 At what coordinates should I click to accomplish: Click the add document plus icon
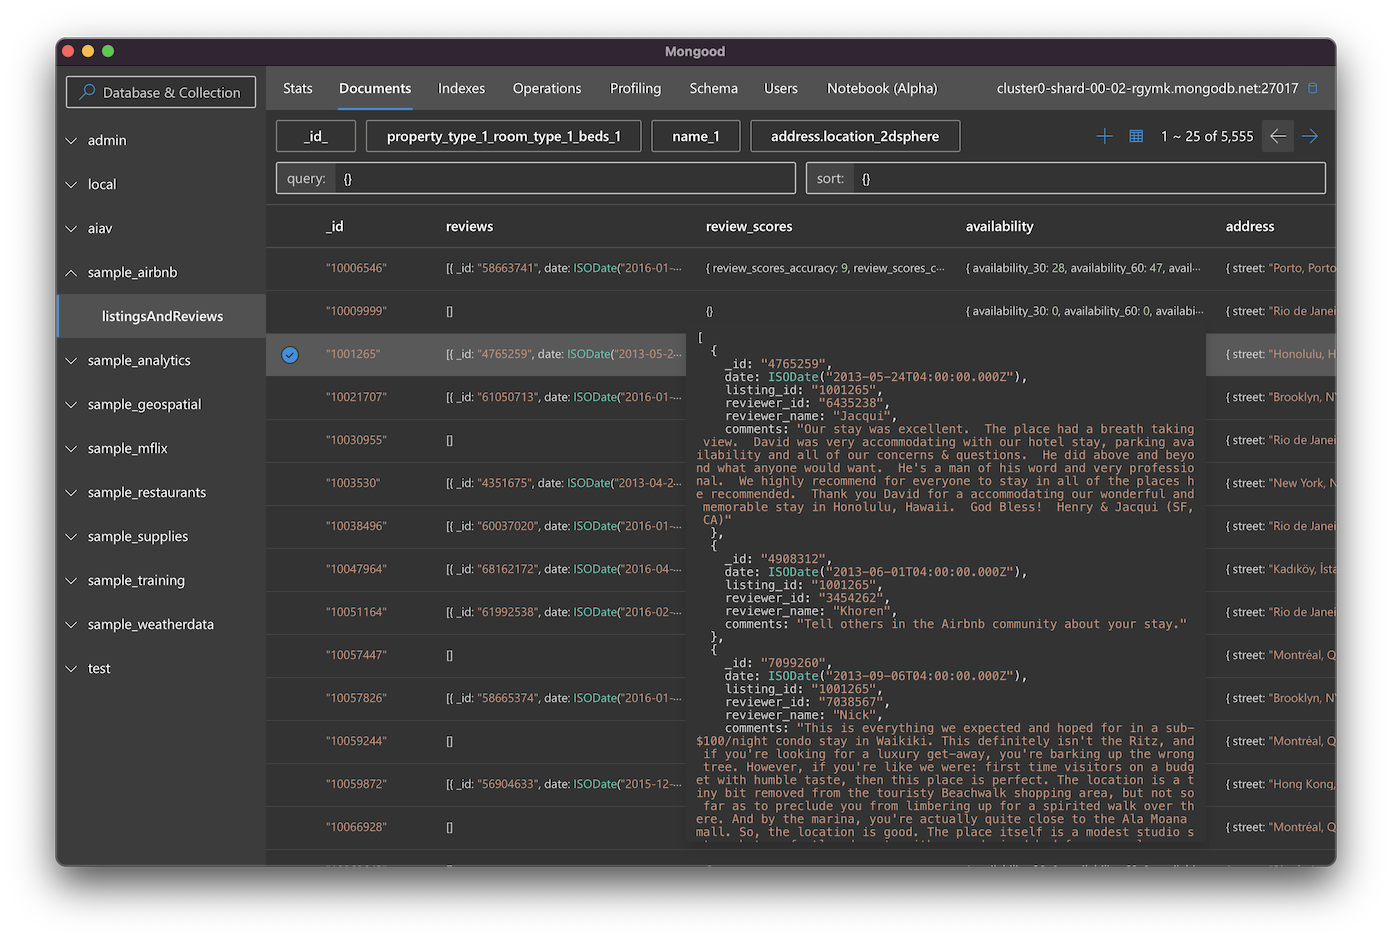(1104, 136)
